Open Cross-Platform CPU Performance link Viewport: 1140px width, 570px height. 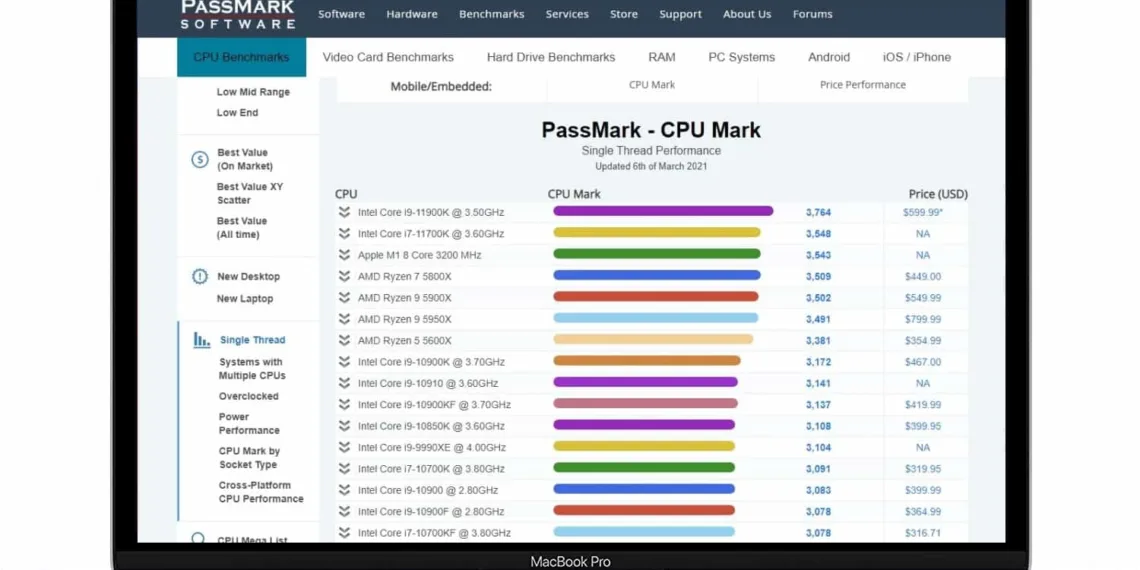[261, 491]
